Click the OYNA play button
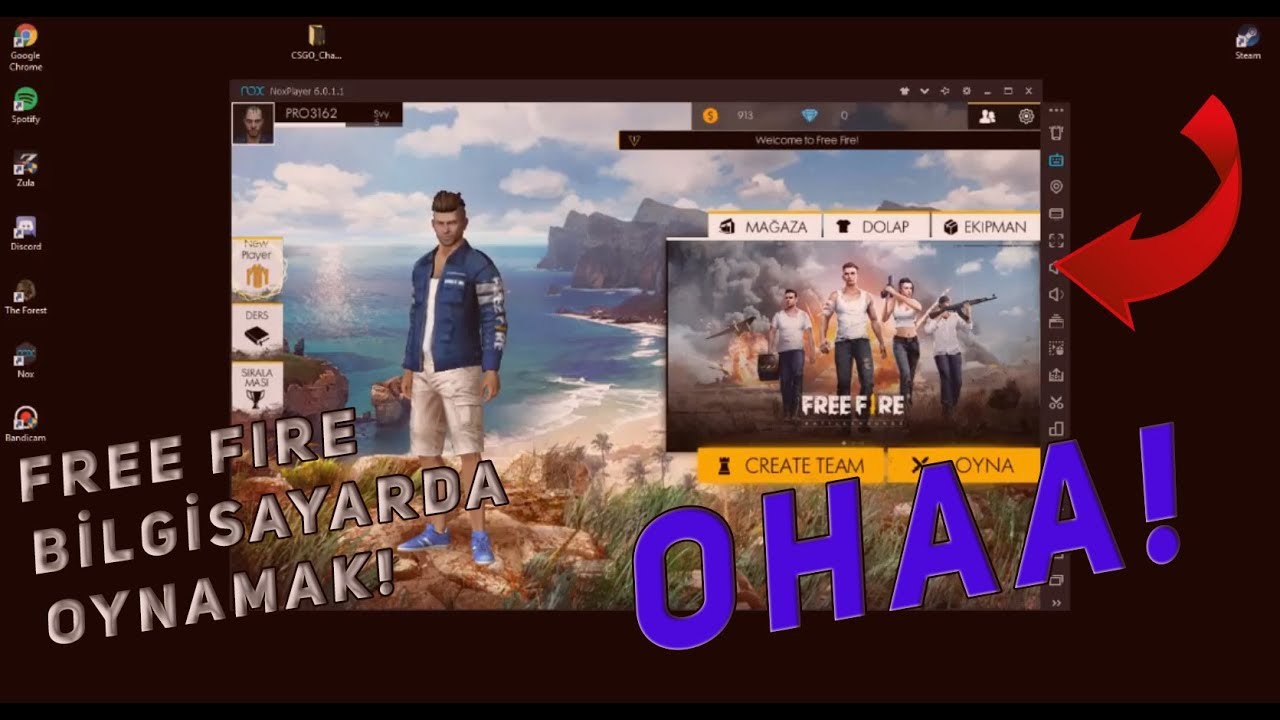The height and width of the screenshot is (720, 1280). tap(964, 466)
